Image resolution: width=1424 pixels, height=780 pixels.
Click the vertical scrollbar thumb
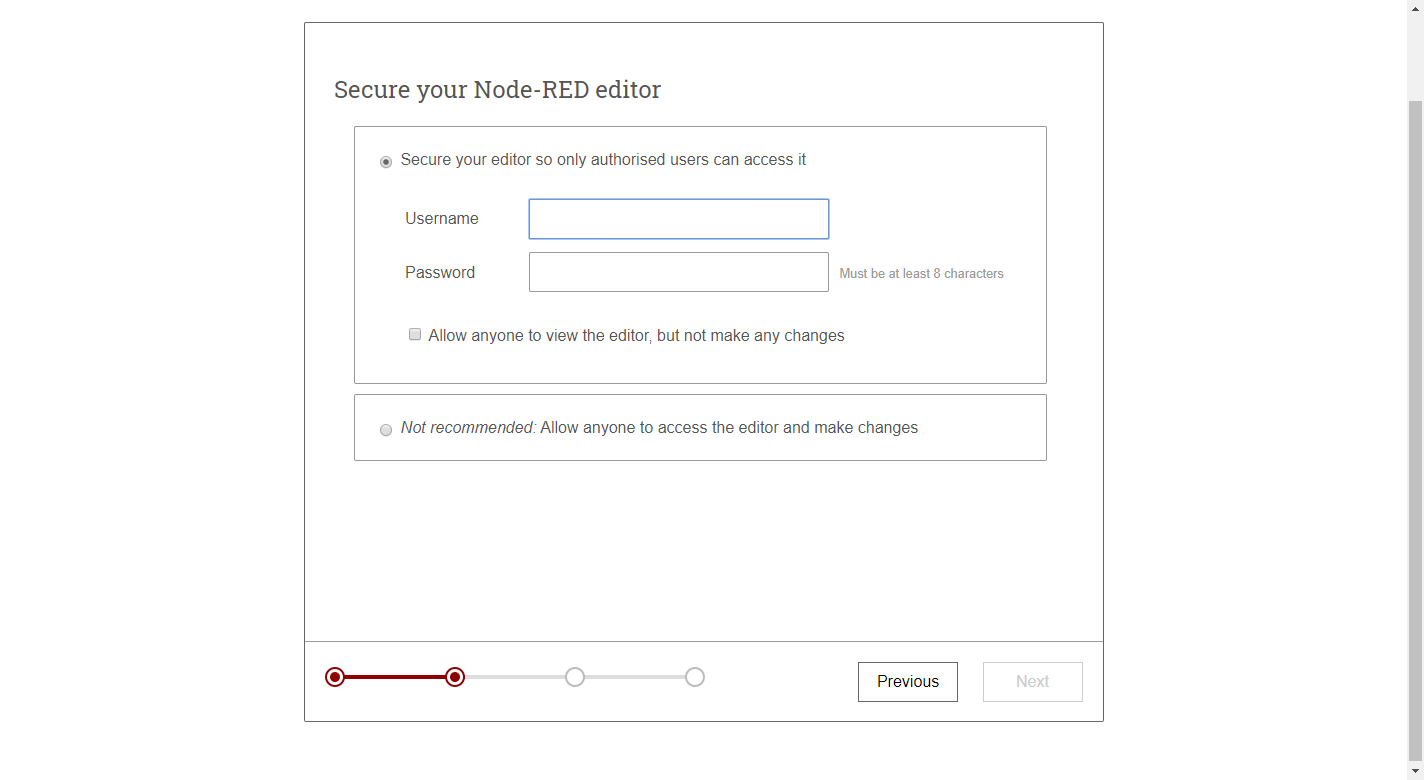click(x=1415, y=430)
